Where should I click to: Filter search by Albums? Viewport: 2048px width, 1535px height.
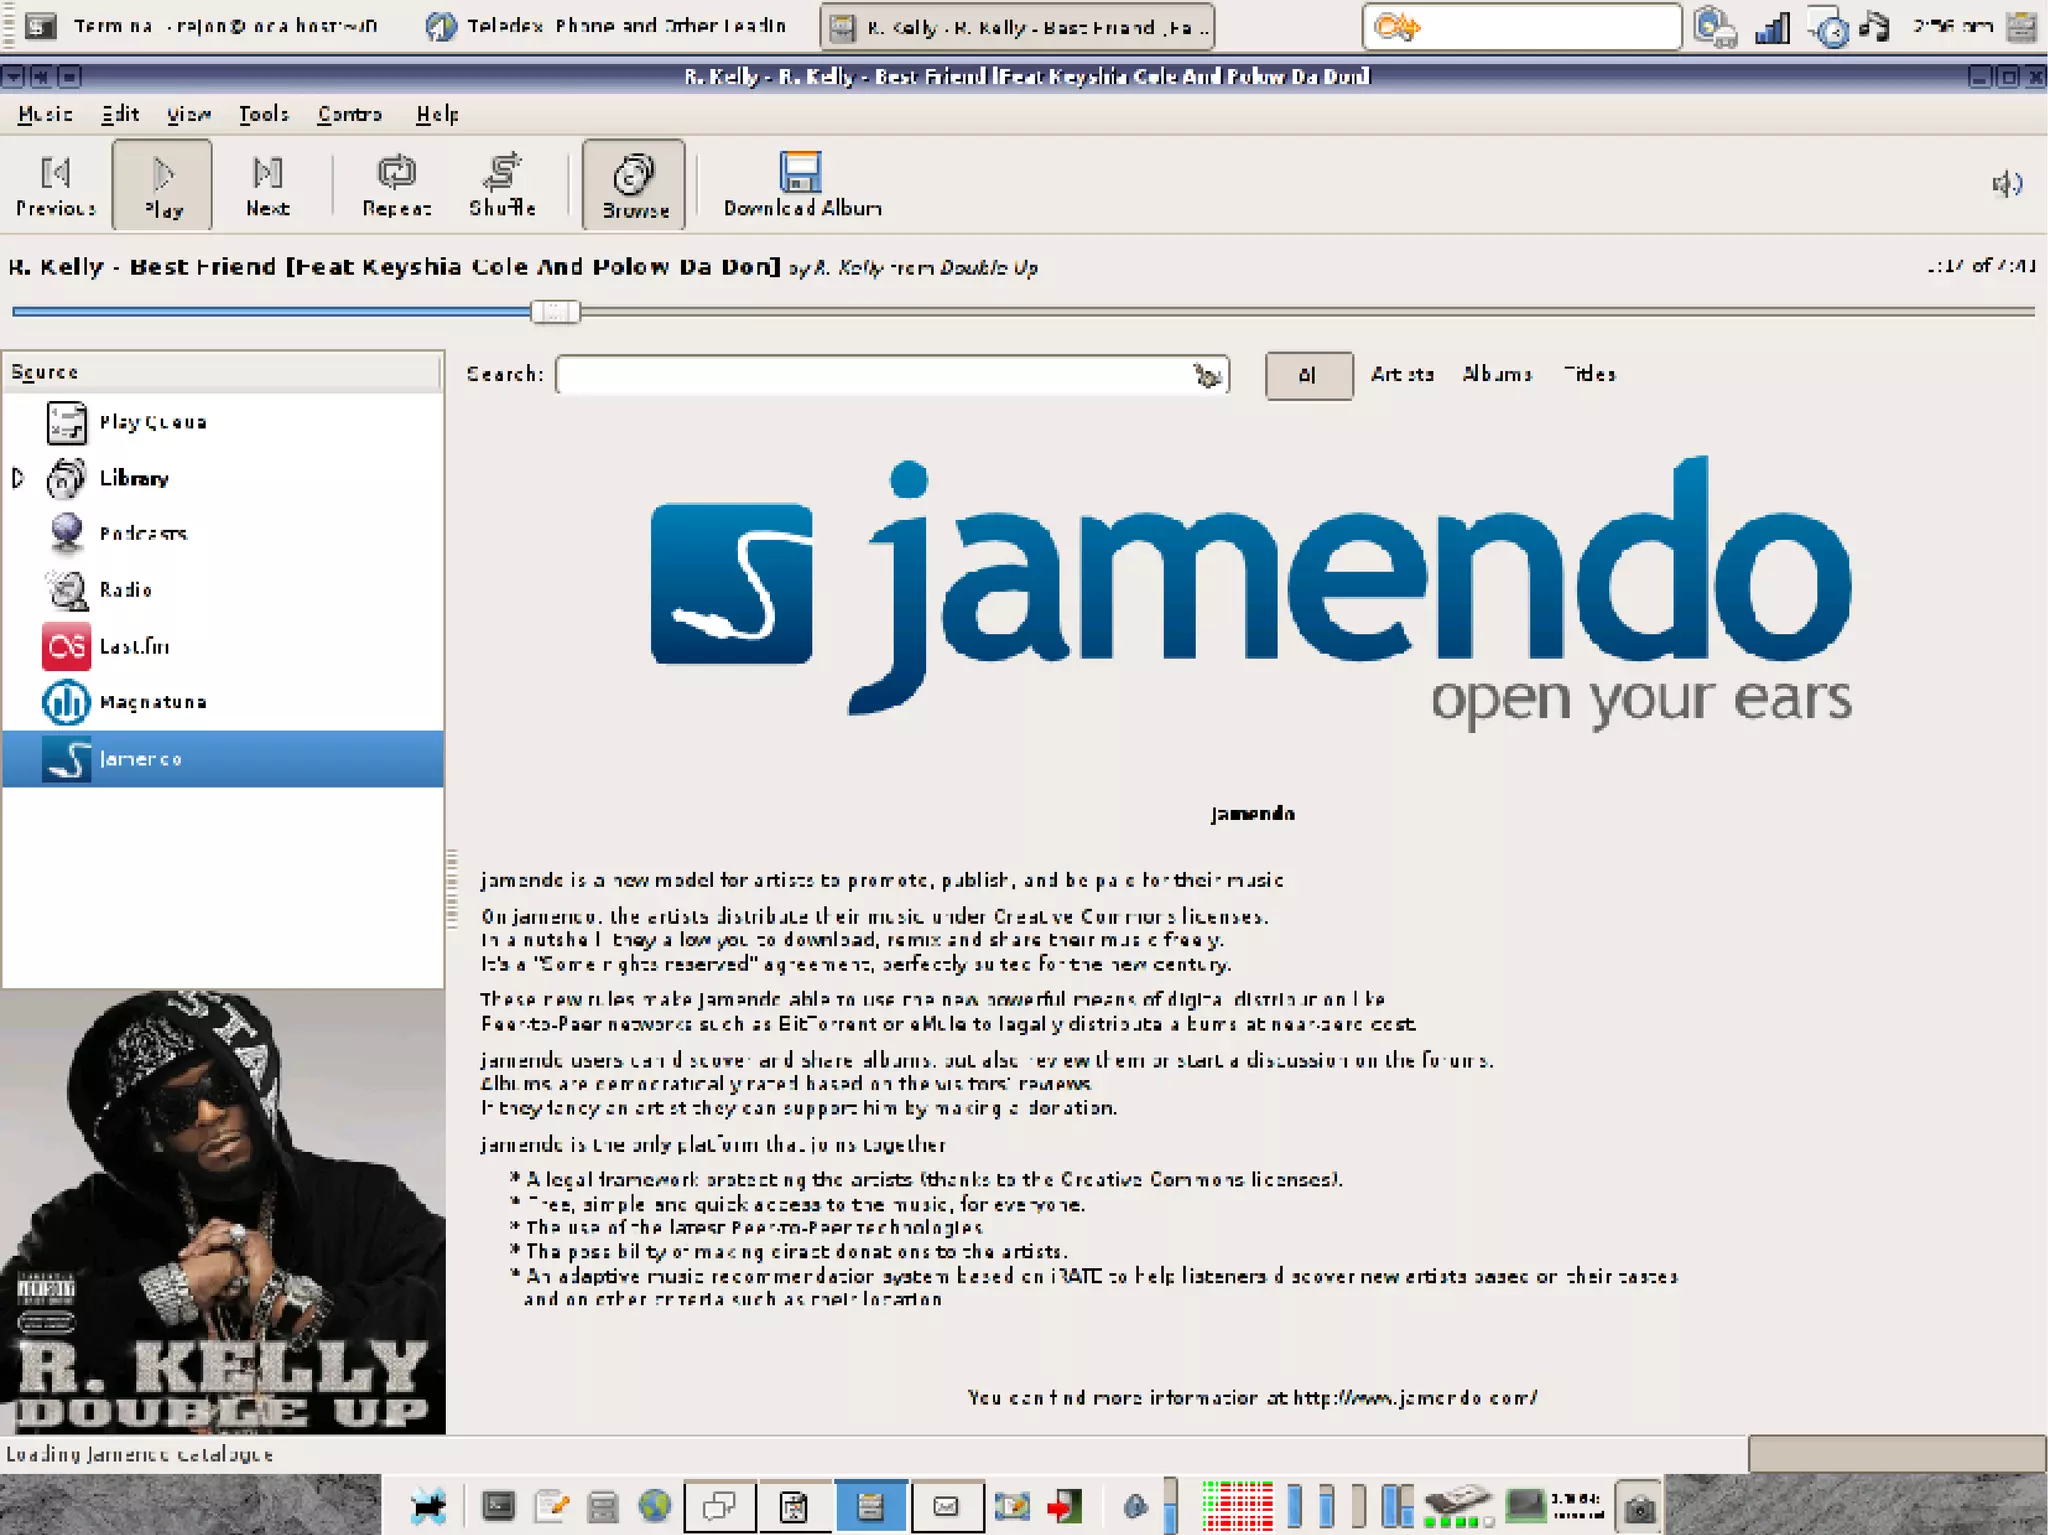(1496, 375)
